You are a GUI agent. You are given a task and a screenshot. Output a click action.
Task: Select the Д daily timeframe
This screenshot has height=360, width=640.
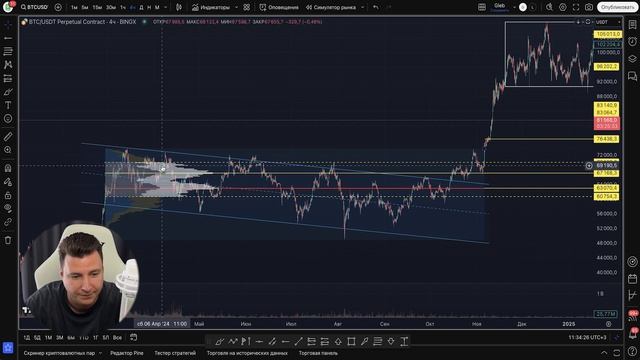141,7
